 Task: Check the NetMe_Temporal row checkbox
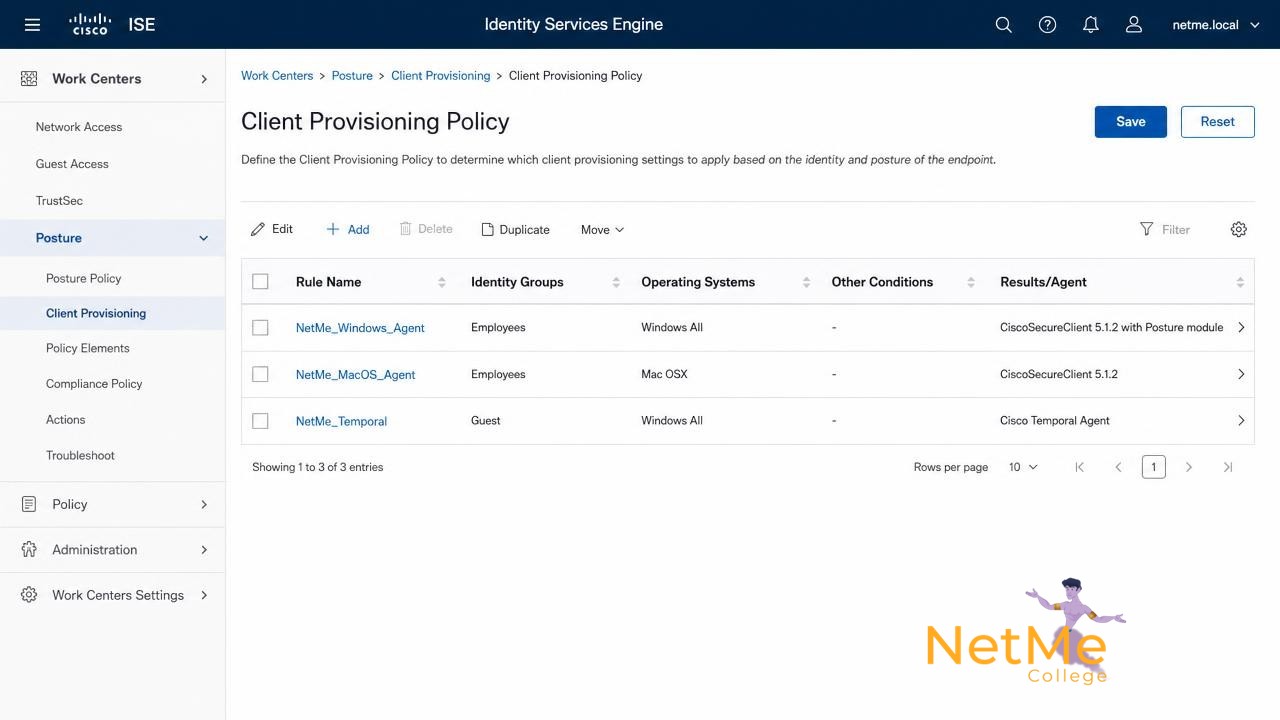(260, 421)
